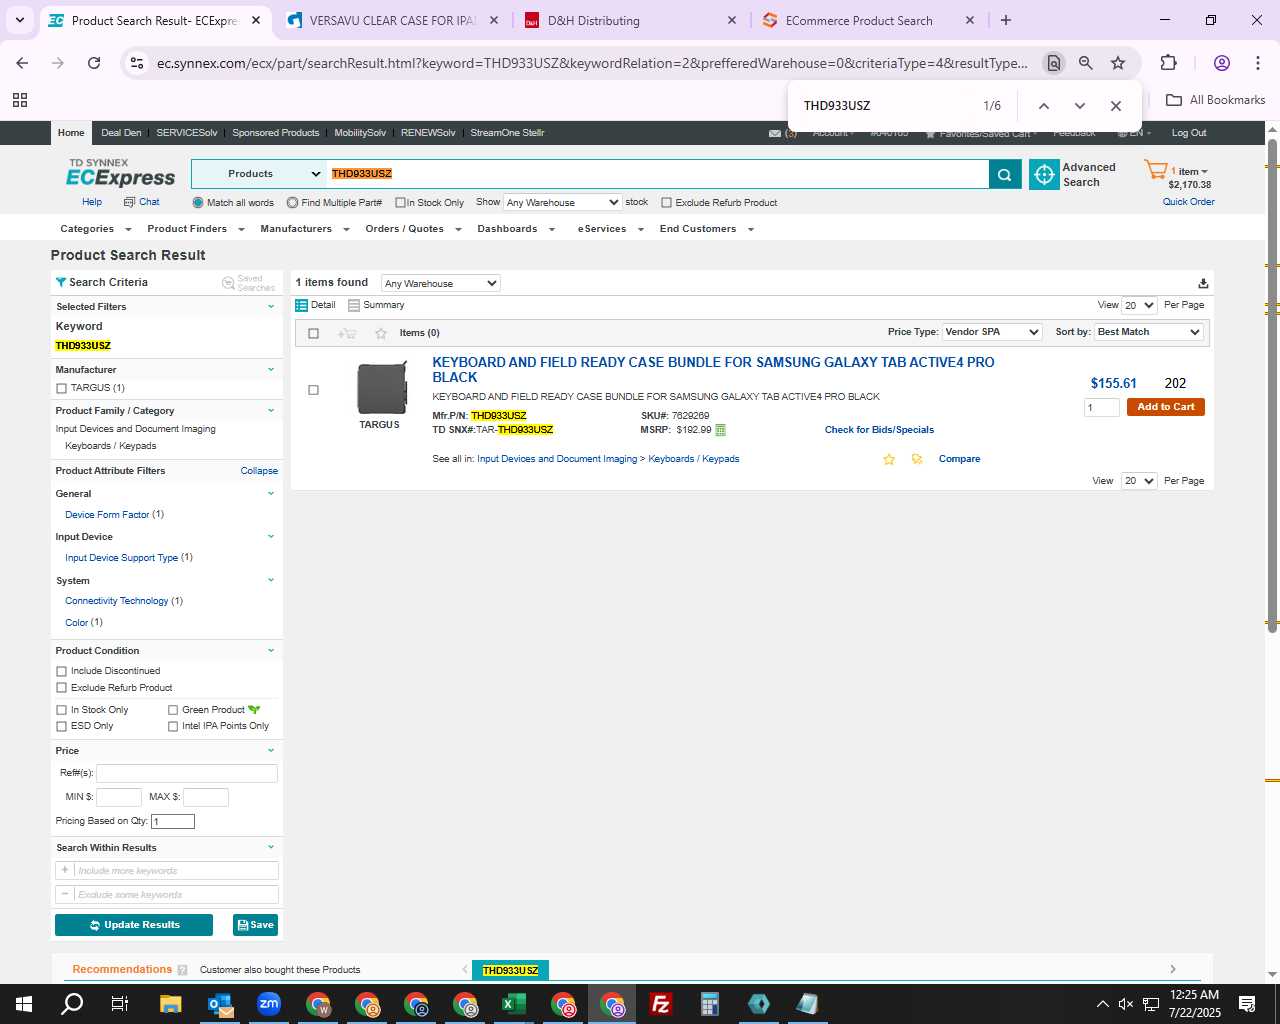Switch to Detail view icon
The width and height of the screenshot is (1280, 1024).
301,305
